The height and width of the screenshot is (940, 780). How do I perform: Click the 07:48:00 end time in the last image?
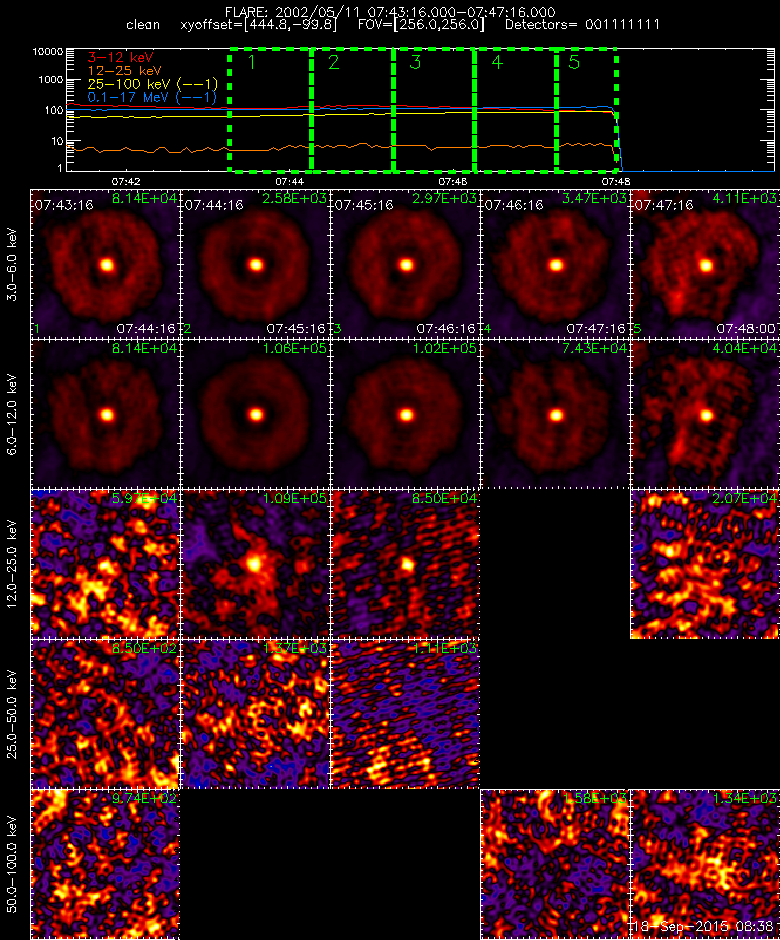pyautogui.click(x=746, y=329)
